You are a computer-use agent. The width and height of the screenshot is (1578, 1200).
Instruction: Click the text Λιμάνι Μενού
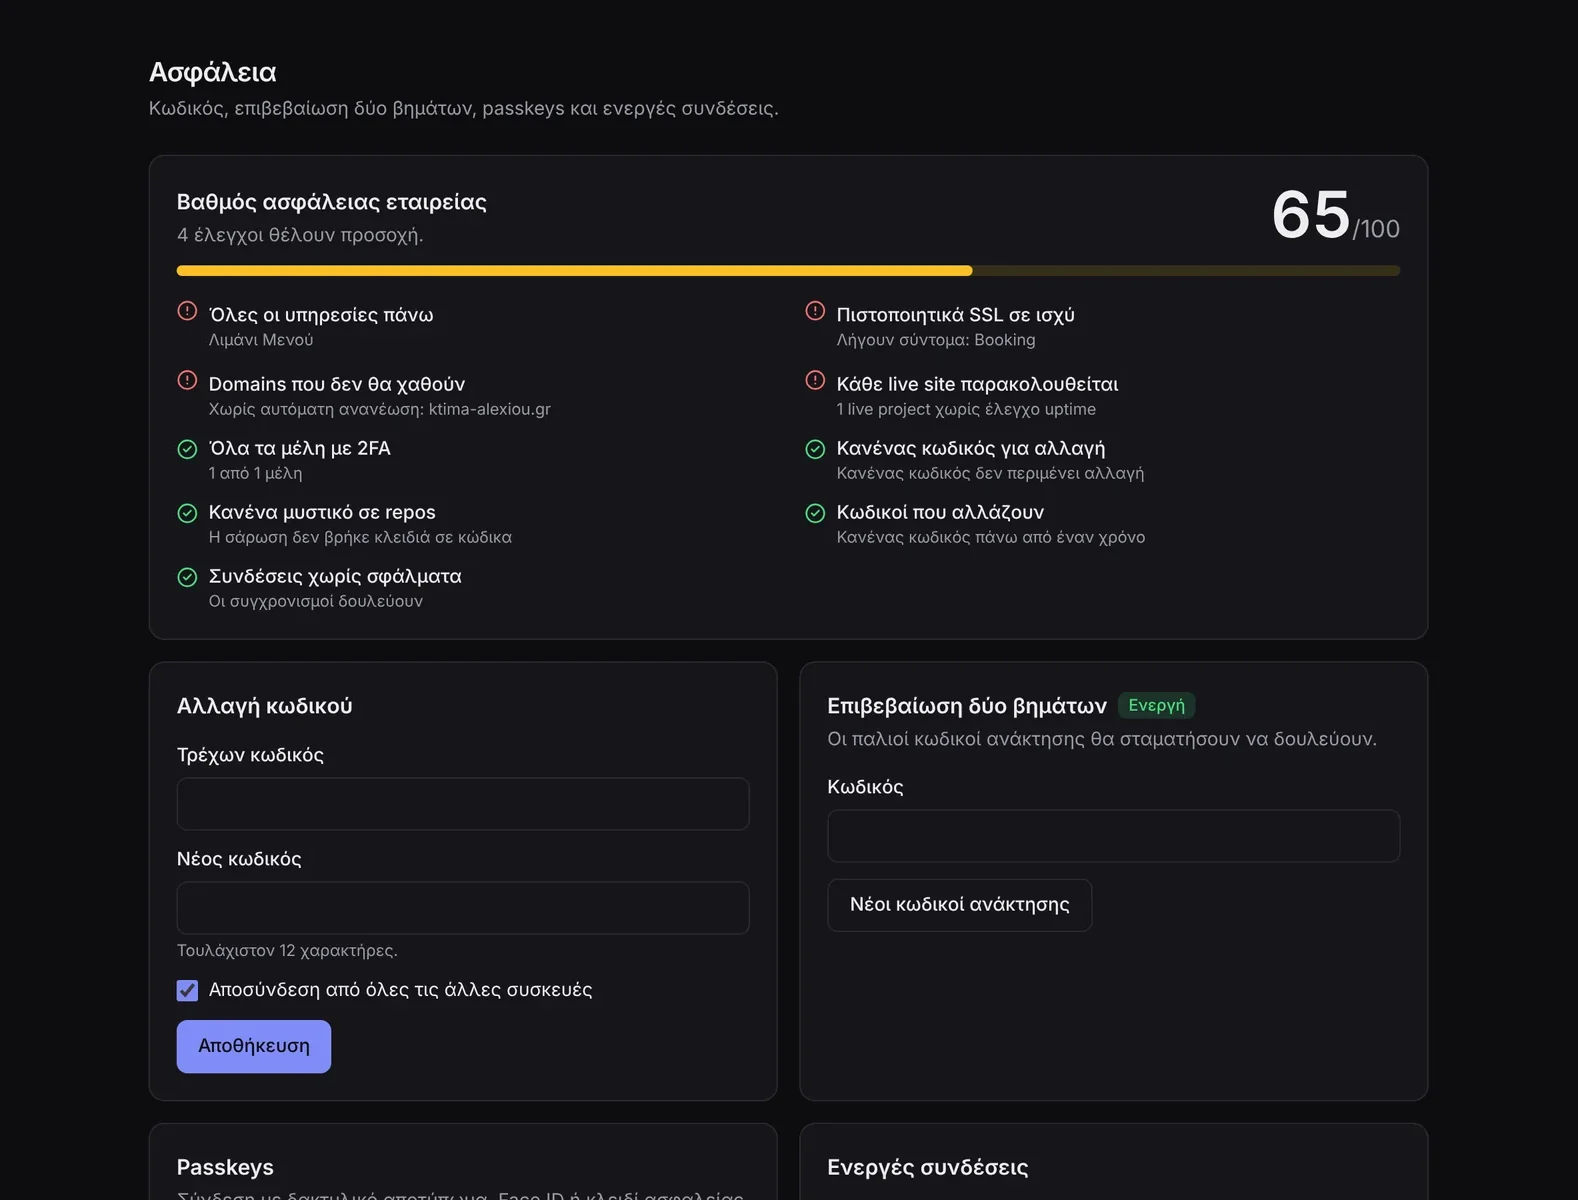(x=261, y=340)
